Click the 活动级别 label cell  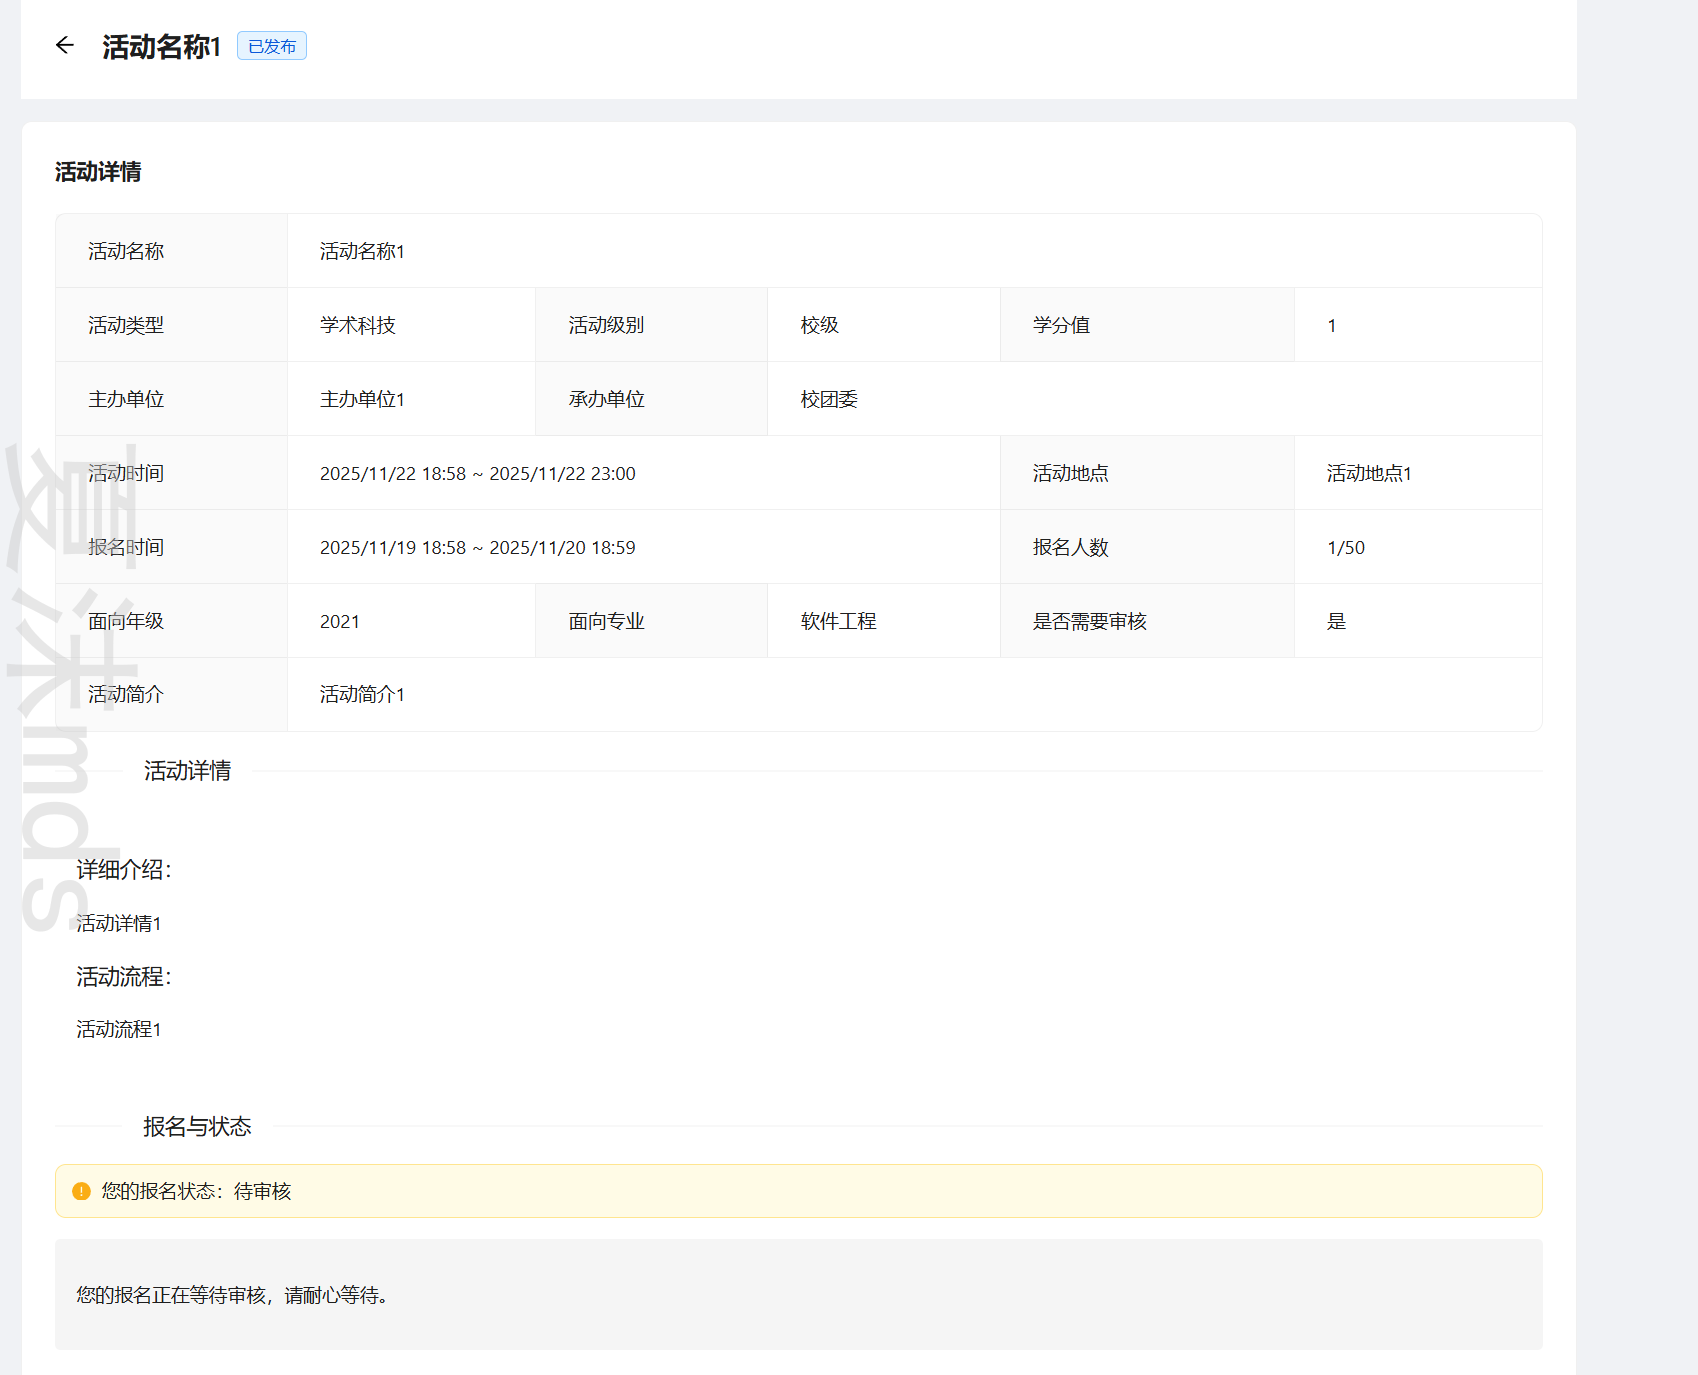[x=651, y=325]
